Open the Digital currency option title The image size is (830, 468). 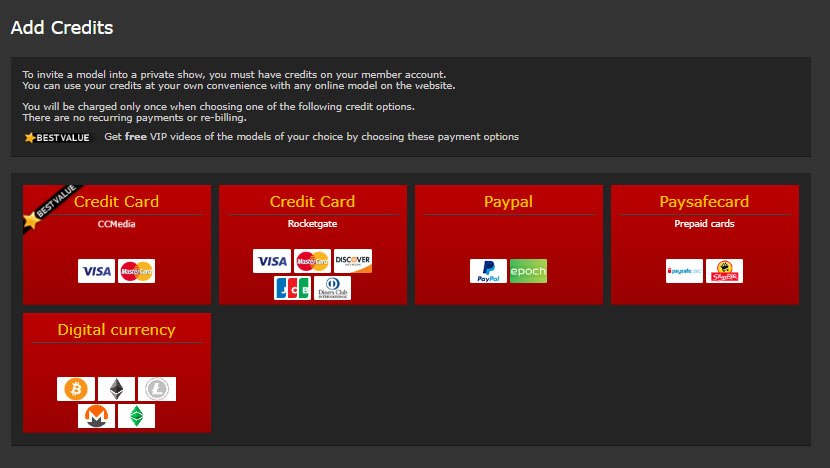pos(116,330)
